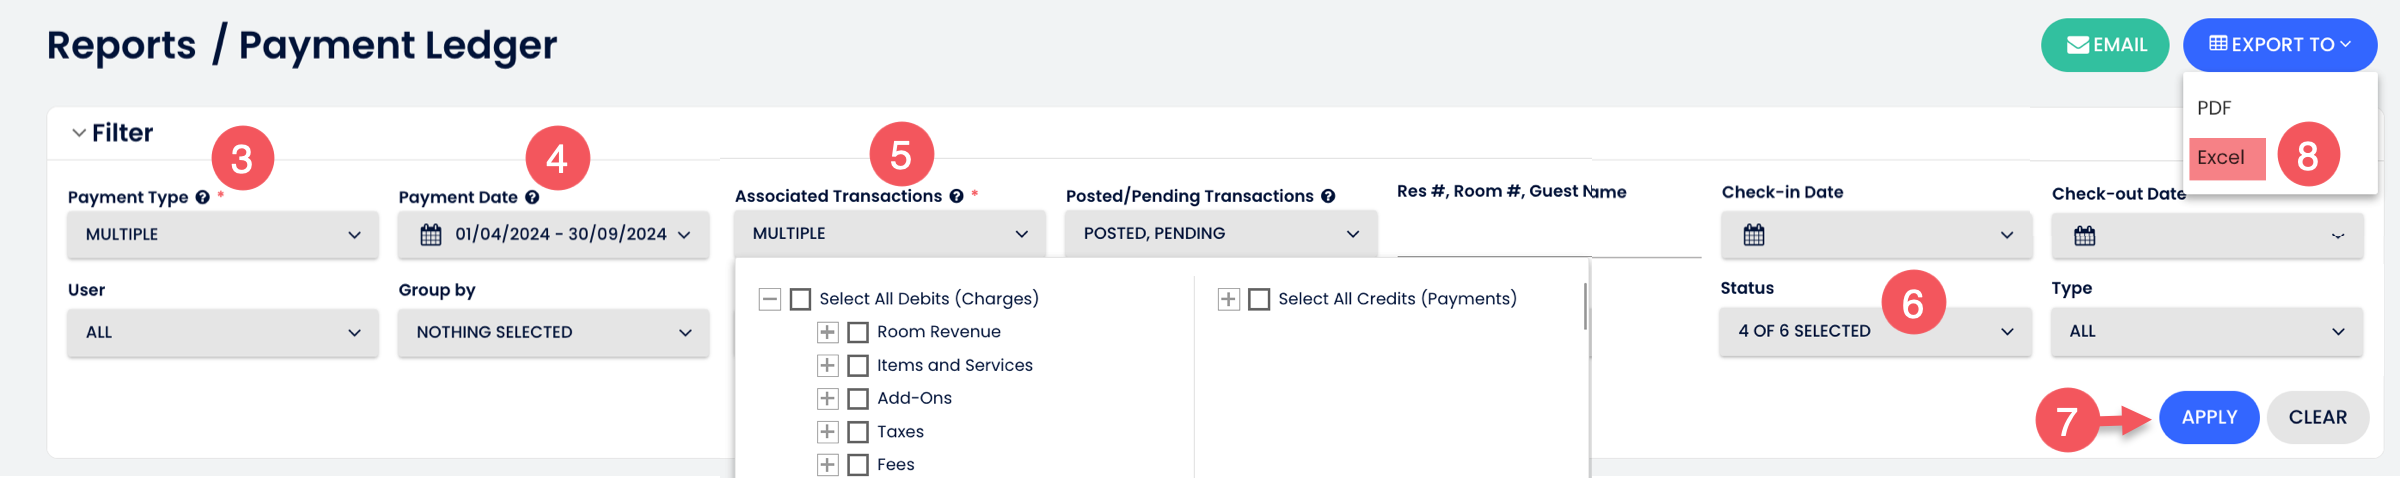This screenshot has width=2400, height=478.
Task: Open the Check-out Date calendar icon
Action: 2084,236
